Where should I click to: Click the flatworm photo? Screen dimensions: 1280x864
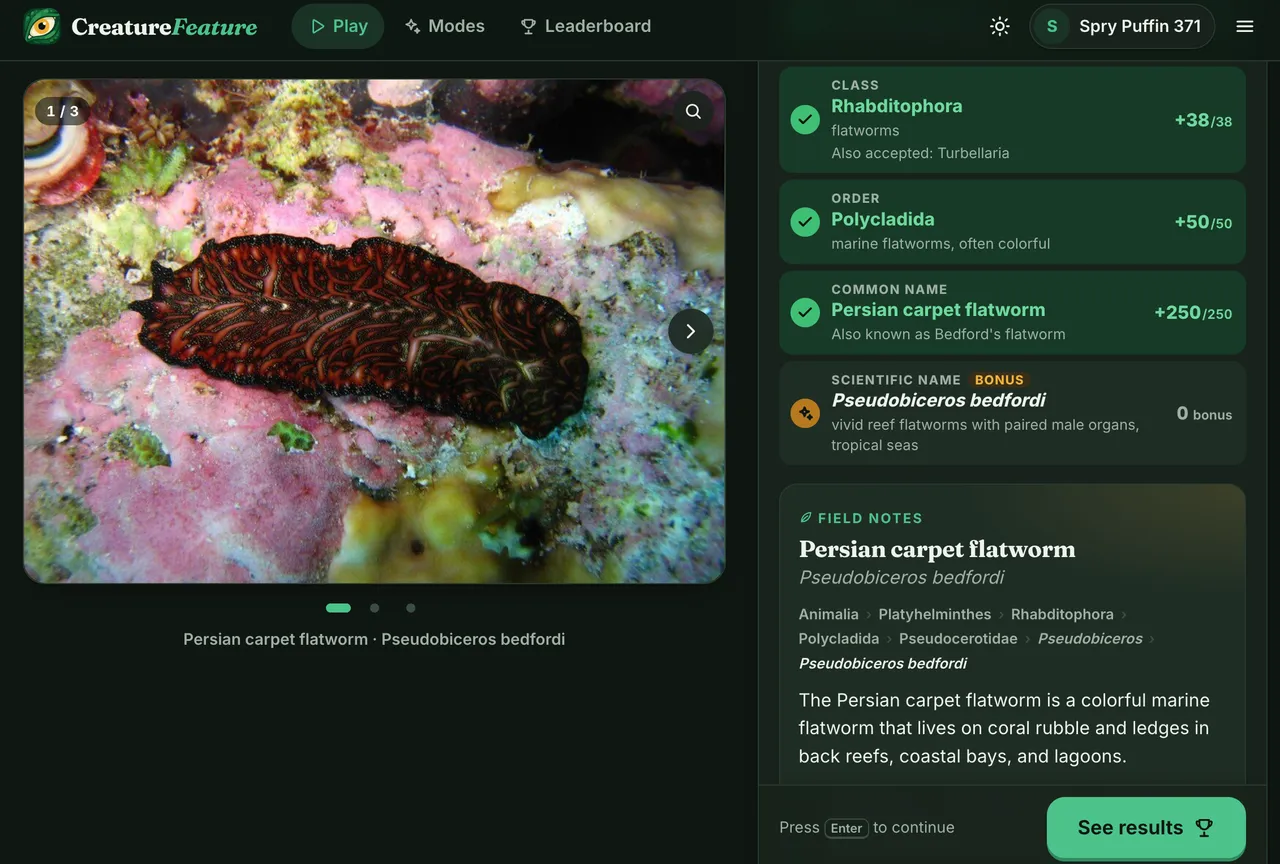pos(374,331)
